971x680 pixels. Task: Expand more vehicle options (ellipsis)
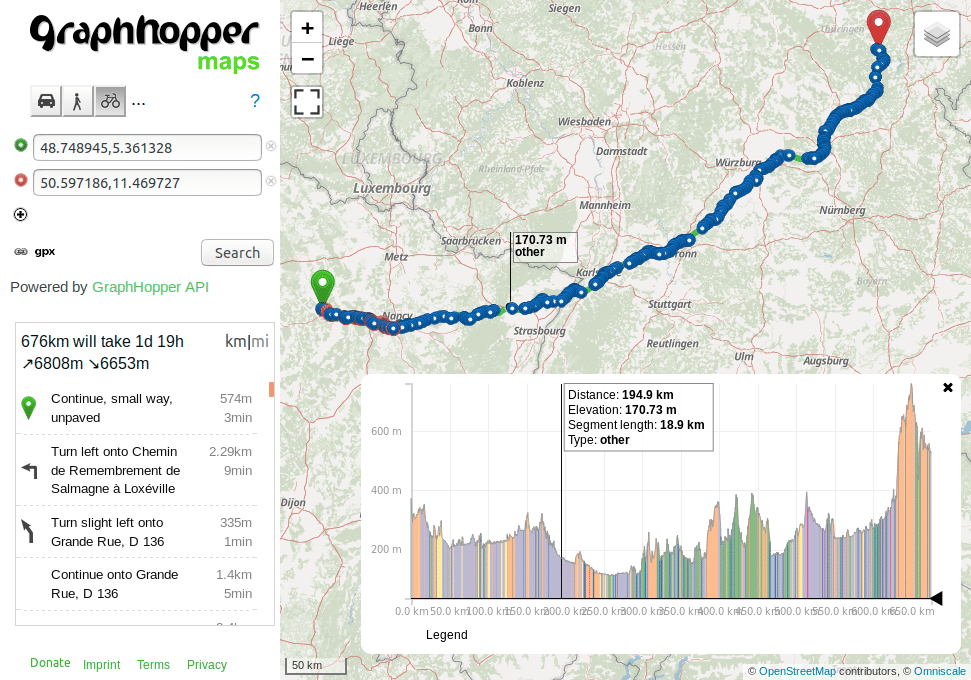point(139,102)
